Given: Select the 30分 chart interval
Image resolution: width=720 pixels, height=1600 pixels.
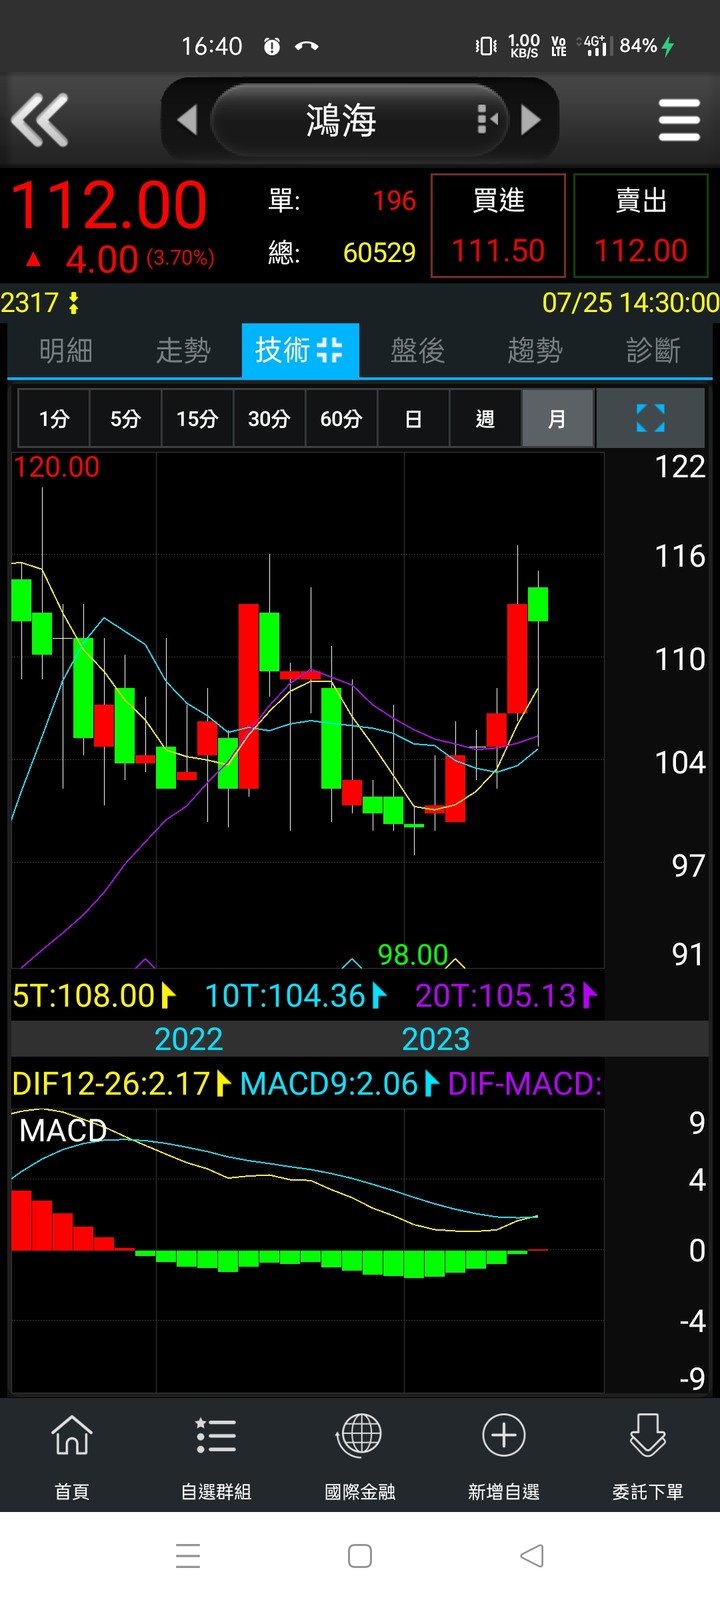Looking at the screenshot, I should coord(269,418).
